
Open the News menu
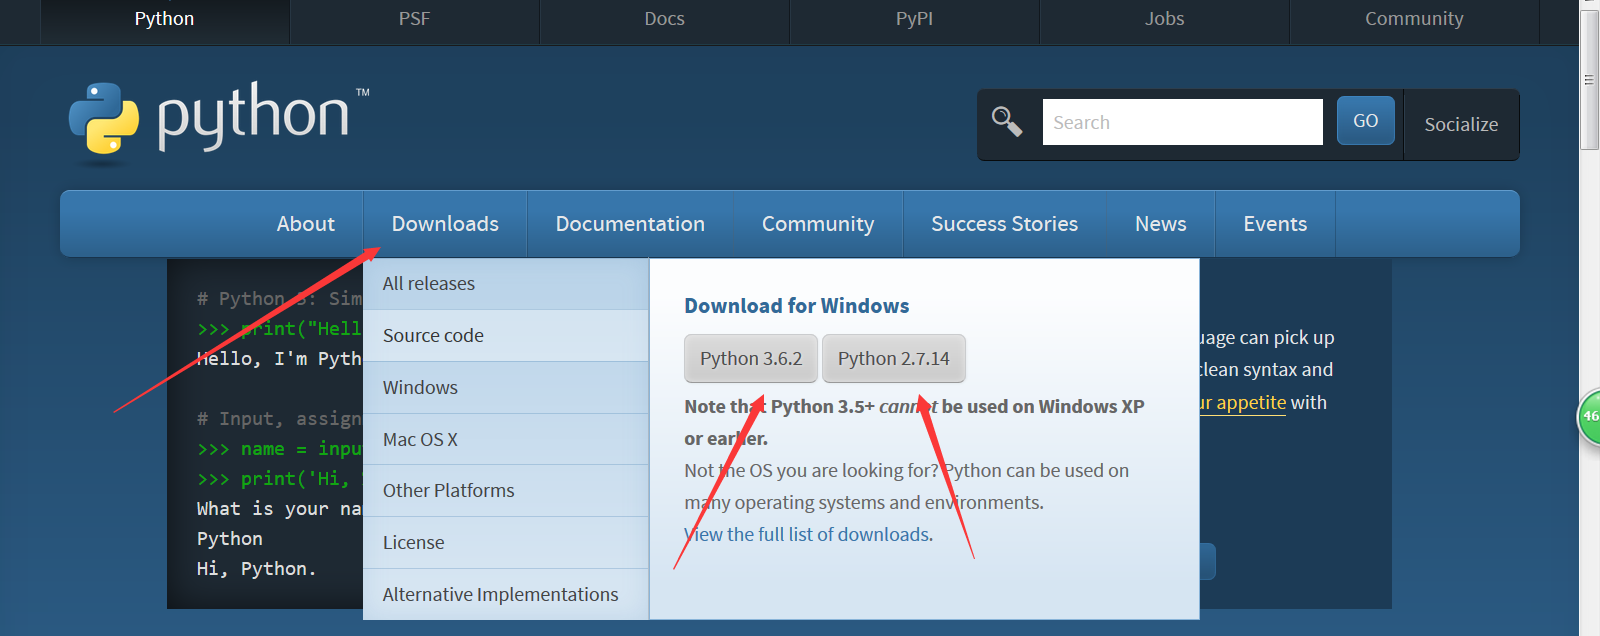(x=1161, y=224)
